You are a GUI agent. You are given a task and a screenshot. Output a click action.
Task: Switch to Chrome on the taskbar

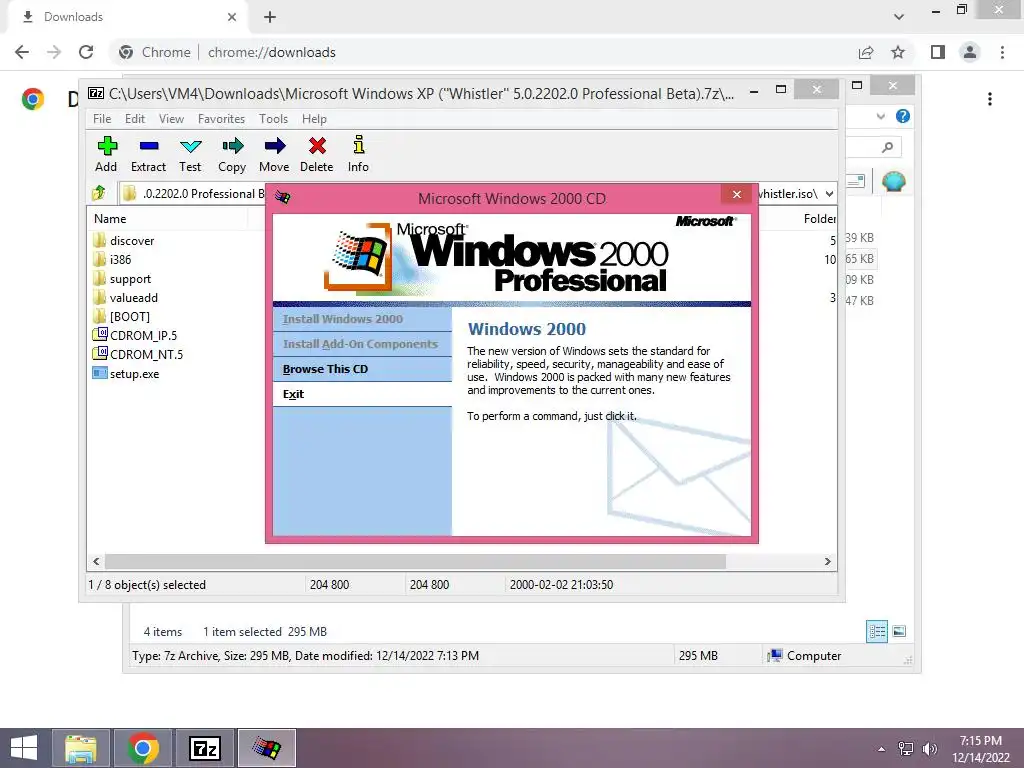click(143, 748)
